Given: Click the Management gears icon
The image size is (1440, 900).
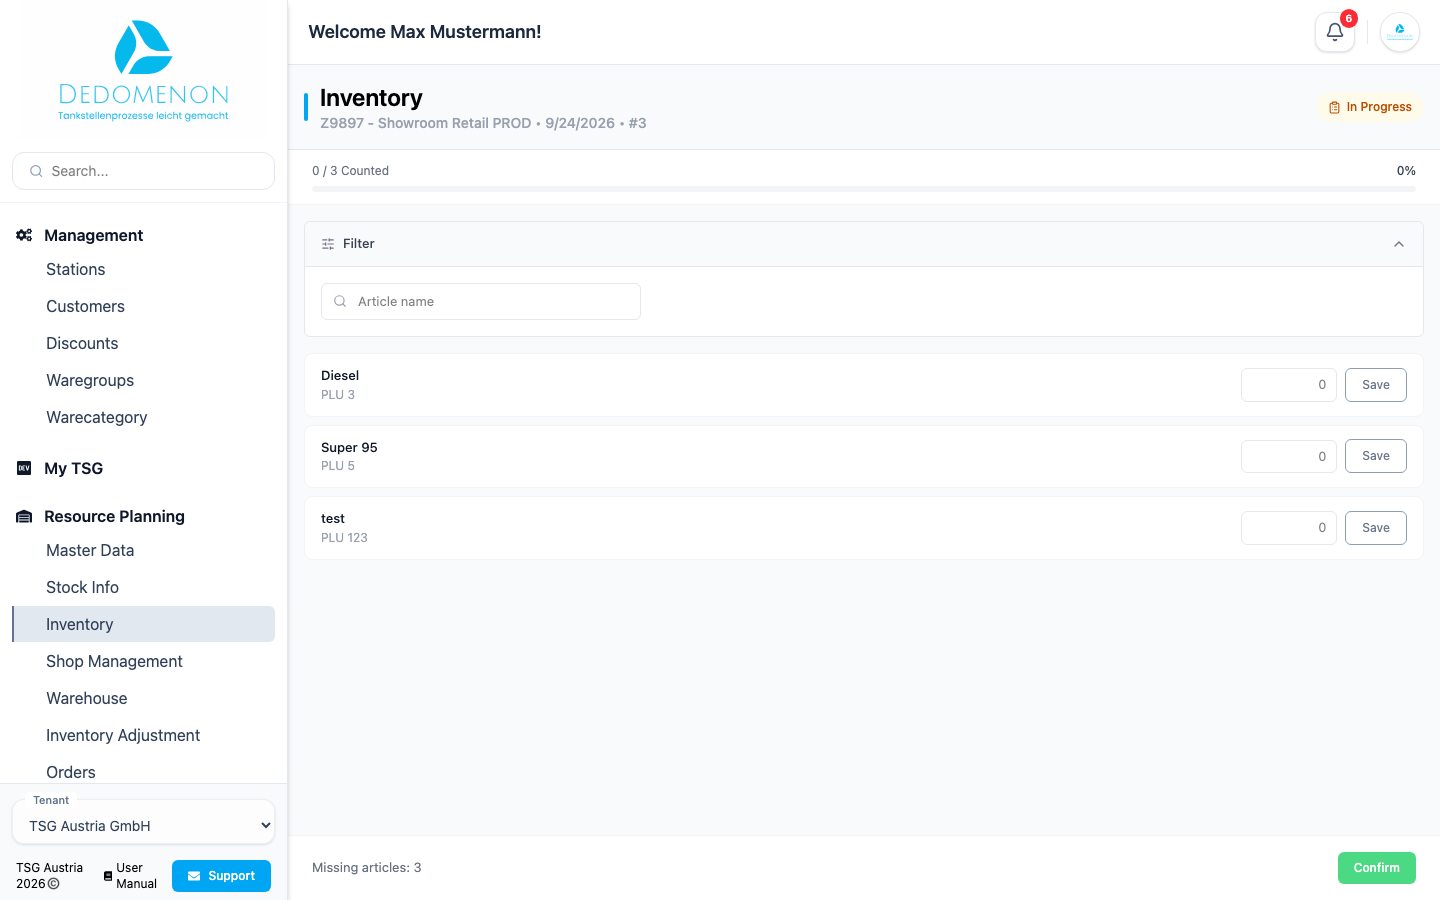Looking at the screenshot, I should [24, 235].
